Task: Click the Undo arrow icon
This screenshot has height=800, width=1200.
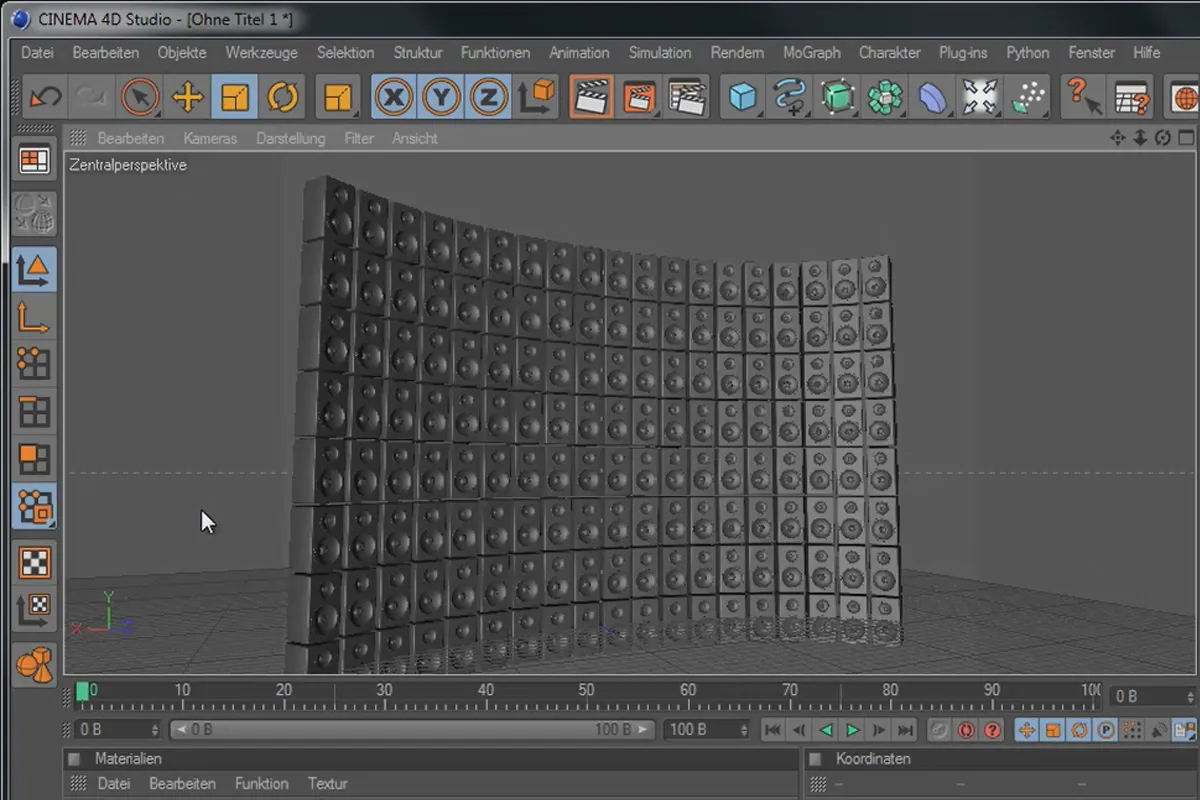Action: click(x=45, y=98)
